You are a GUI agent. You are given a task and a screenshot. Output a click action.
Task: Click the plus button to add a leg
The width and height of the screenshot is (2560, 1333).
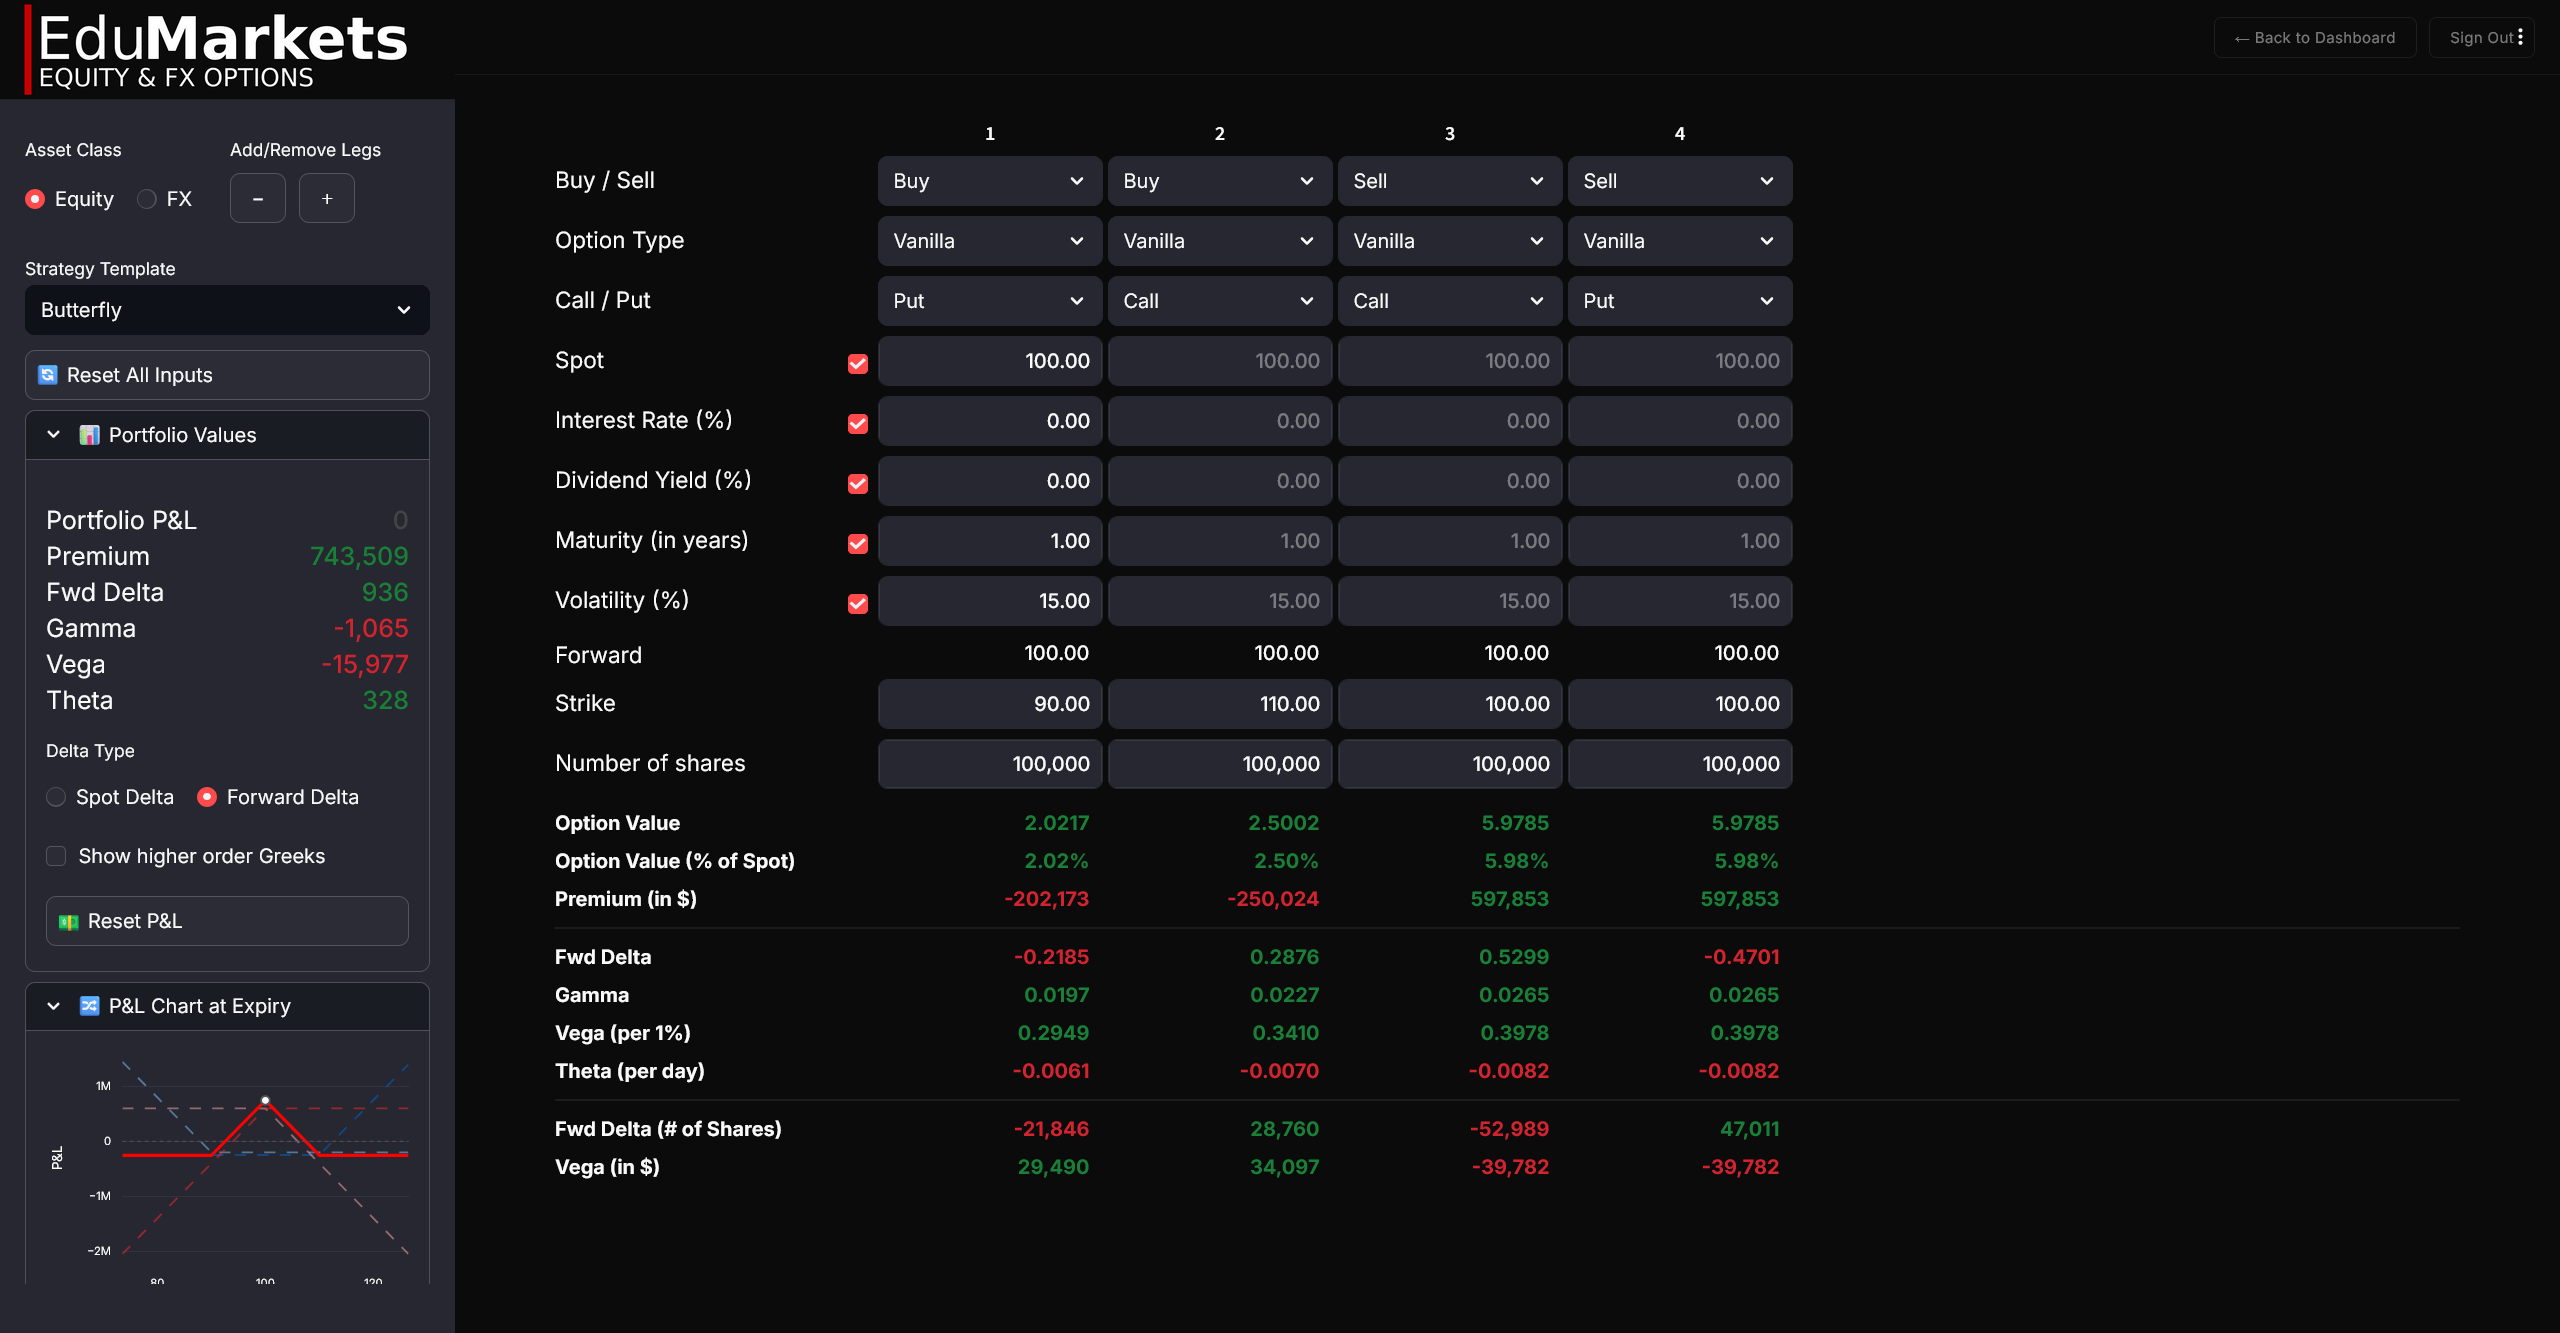pyautogui.click(x=326, y=197)
